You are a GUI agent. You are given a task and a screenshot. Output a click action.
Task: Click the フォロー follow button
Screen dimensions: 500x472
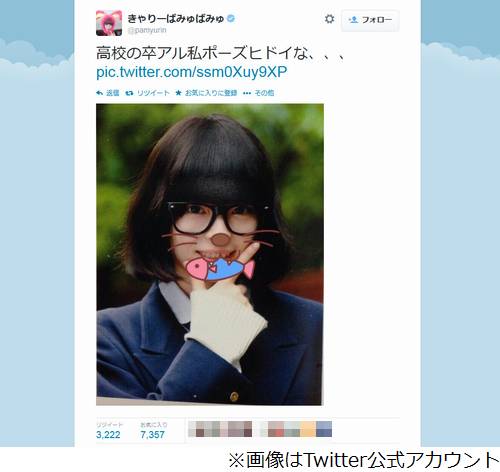[x=370, y=20]
